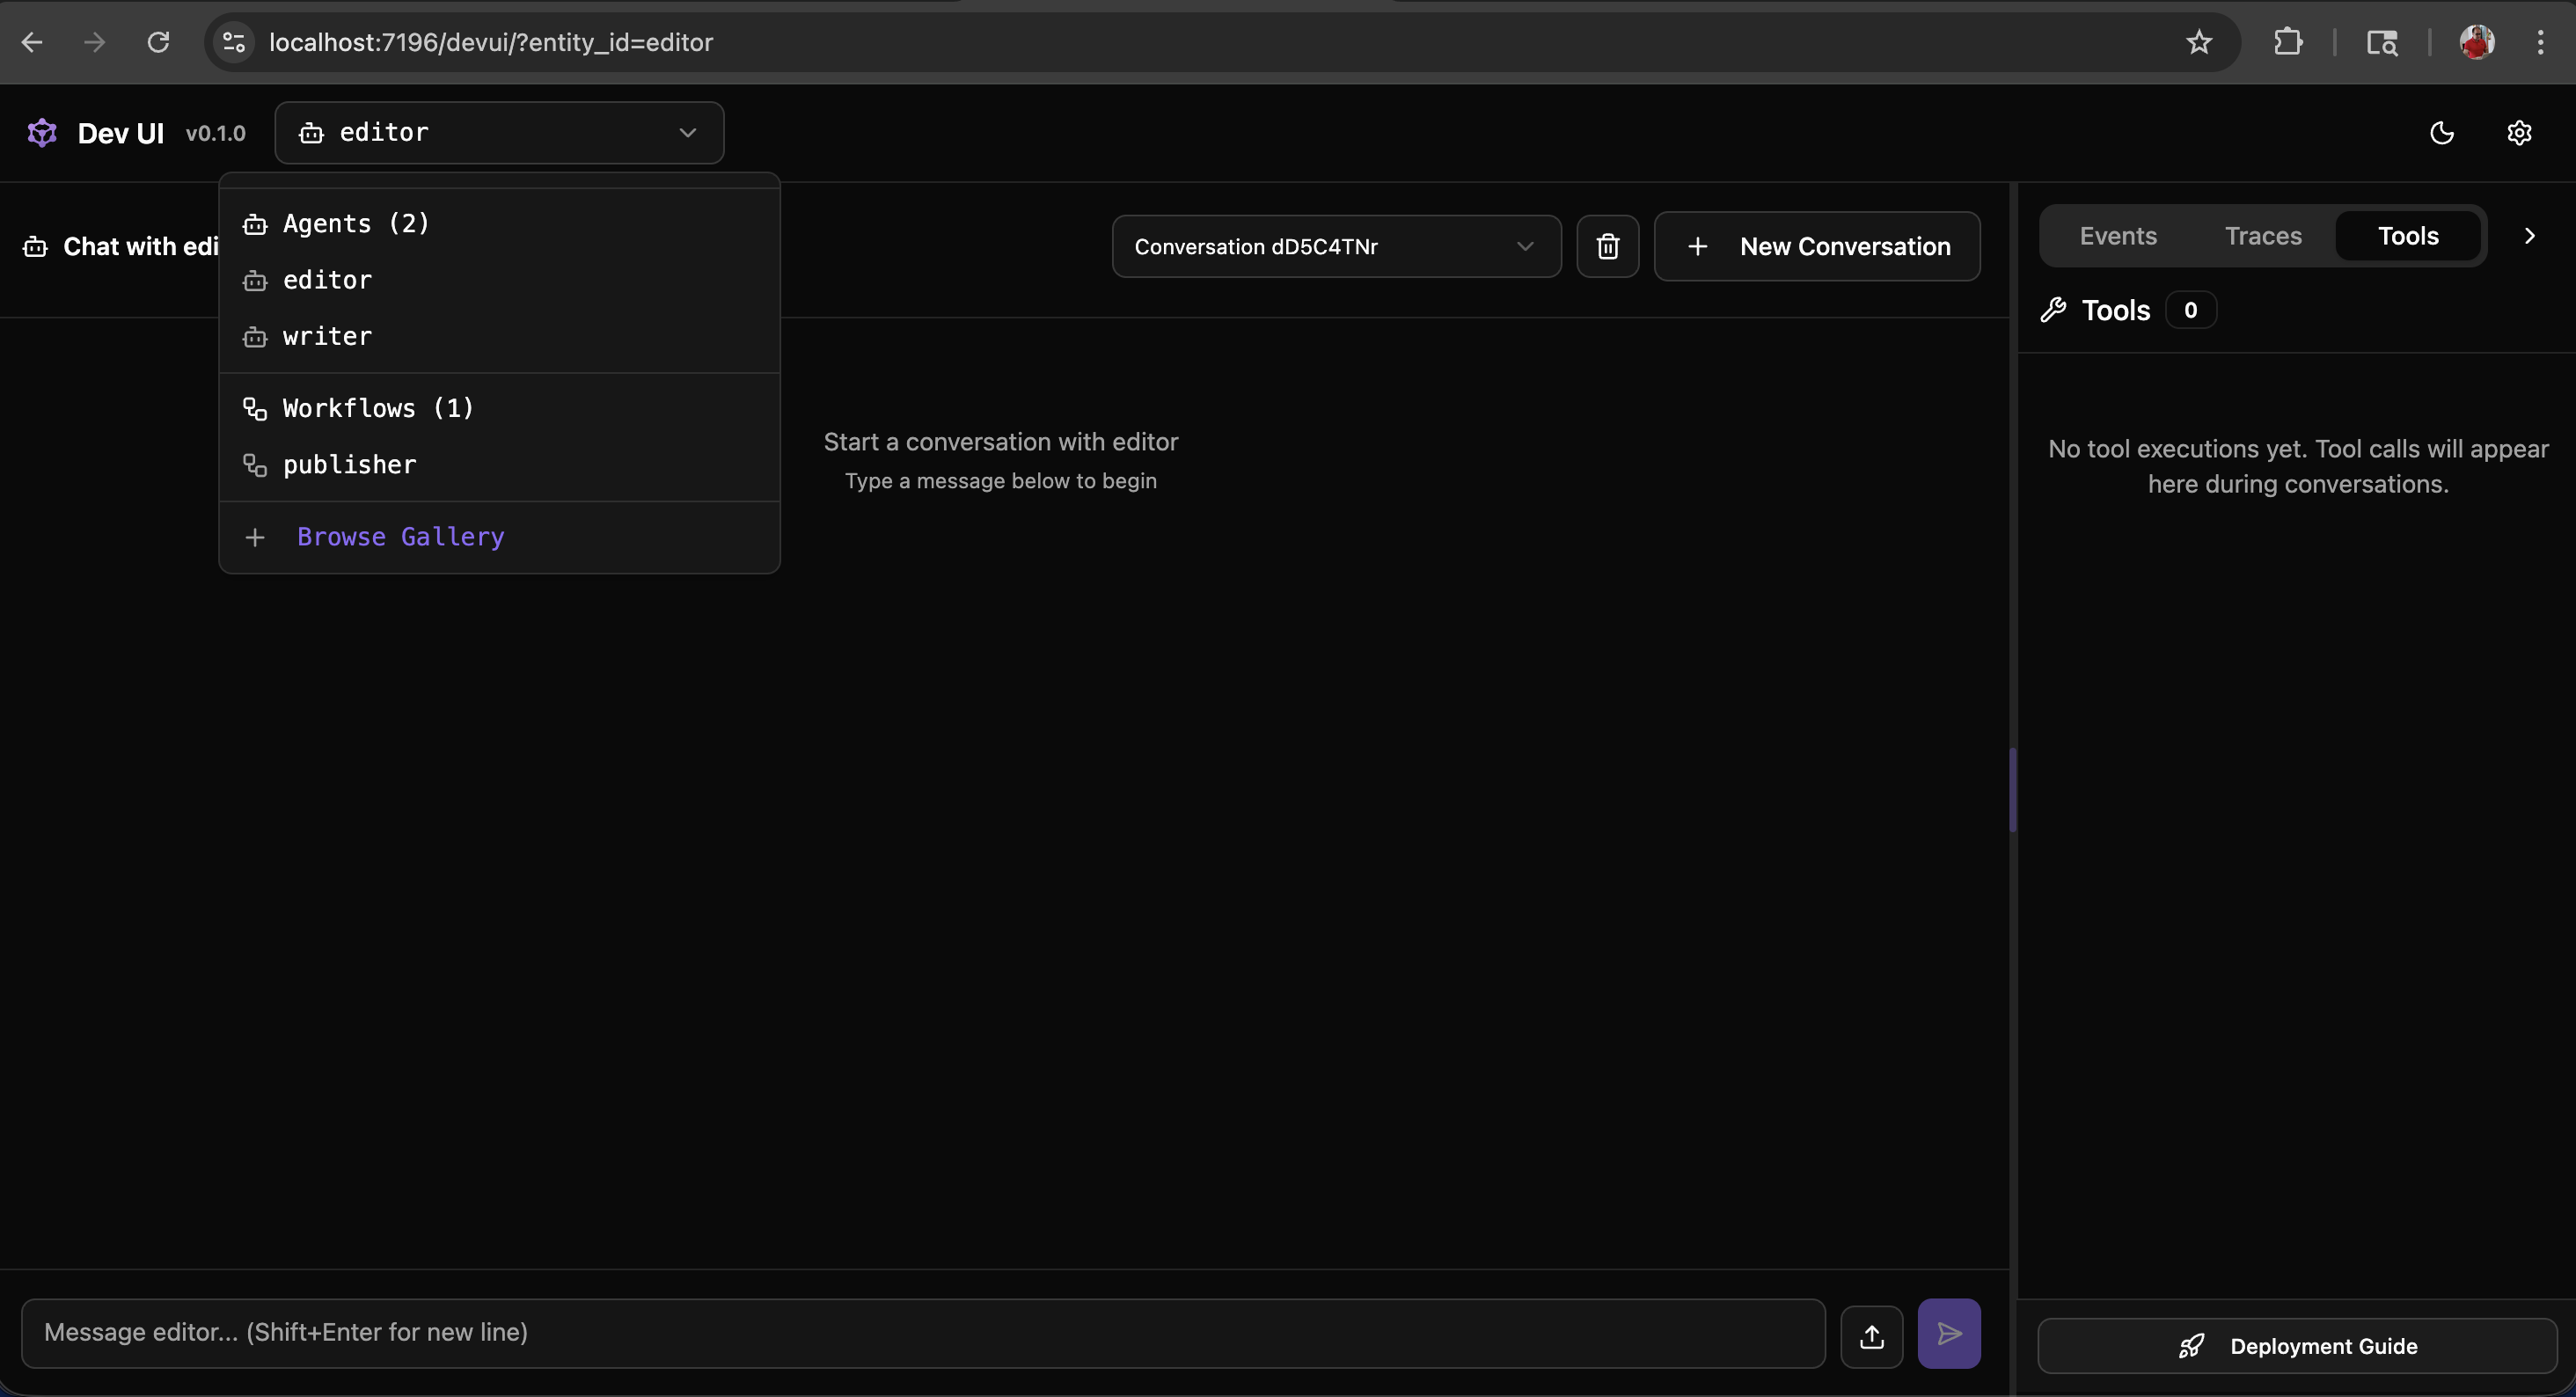Bookmark page with star icon
Image resolution: width=2576 pixels, height=1397 pixels.
[2198, 42]
